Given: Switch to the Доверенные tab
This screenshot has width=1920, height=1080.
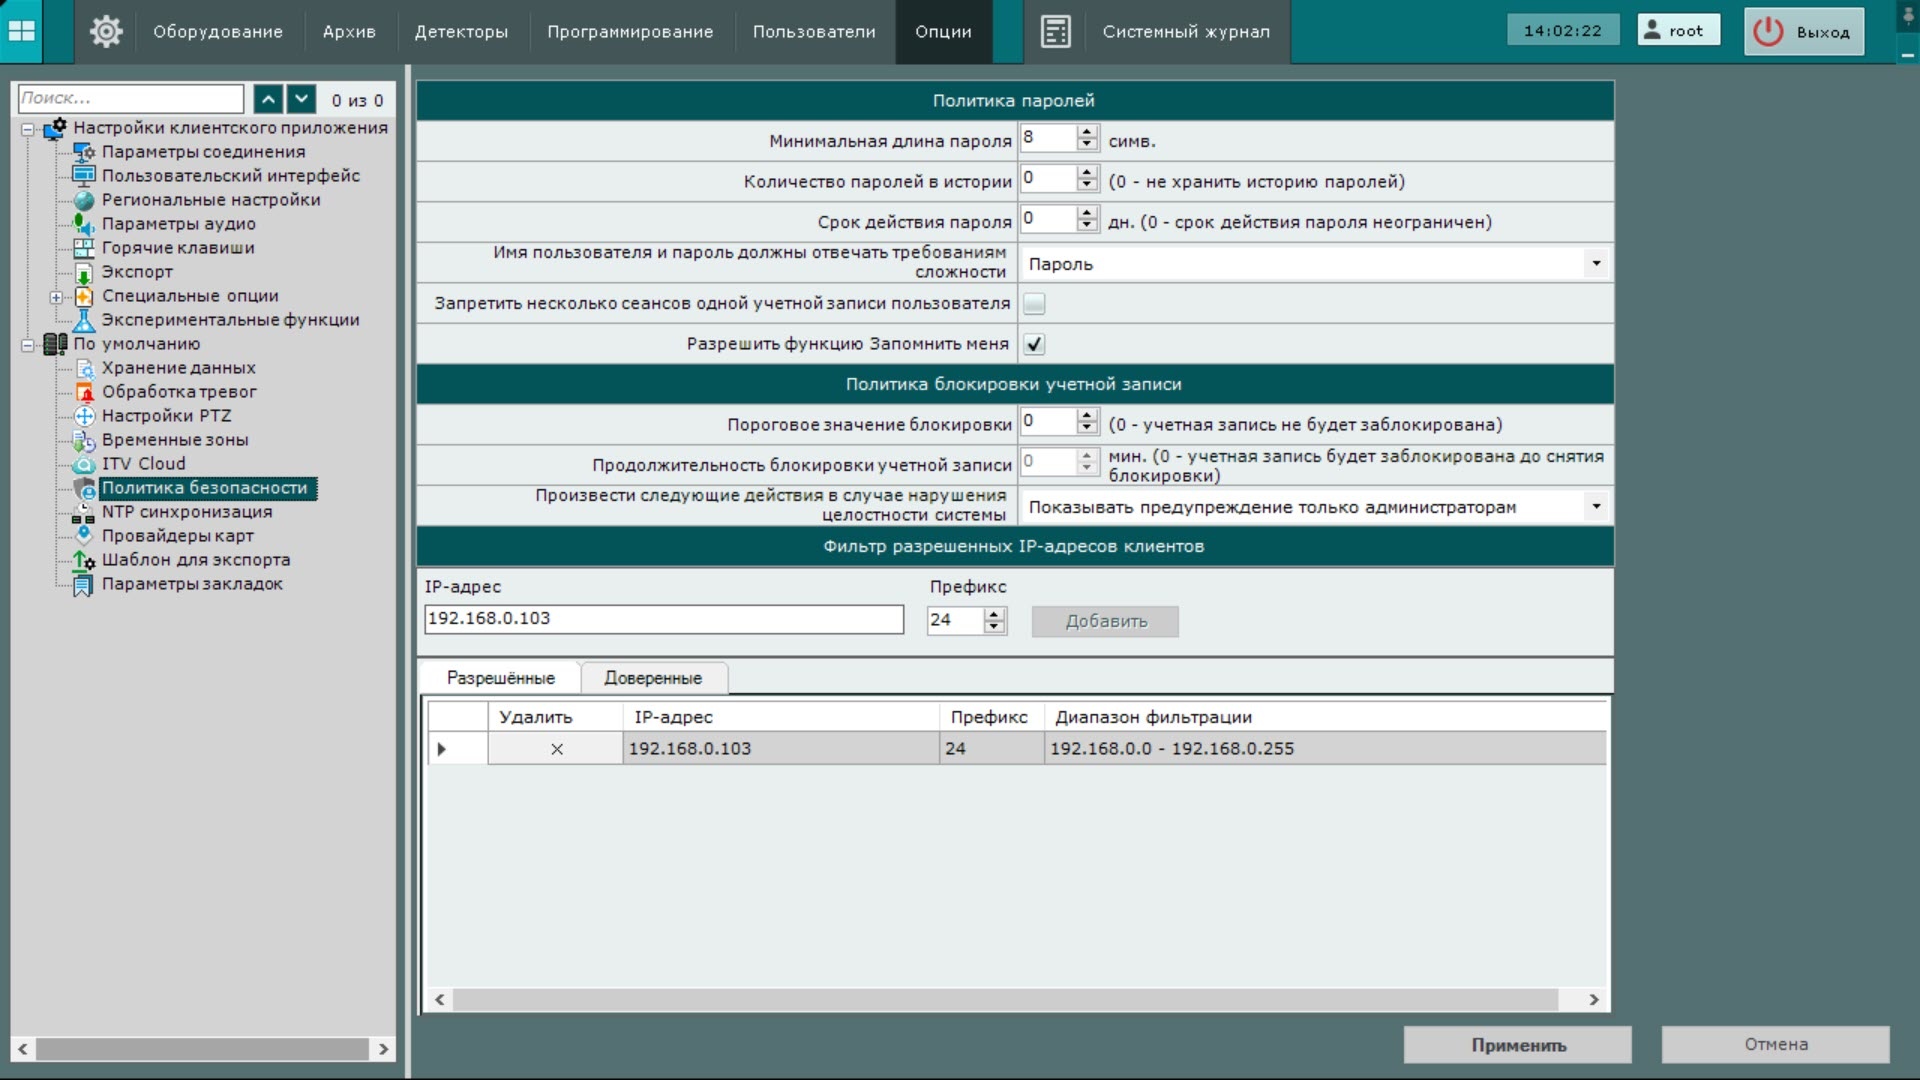Looking at the screenshot, I should (x=653, y=678).
